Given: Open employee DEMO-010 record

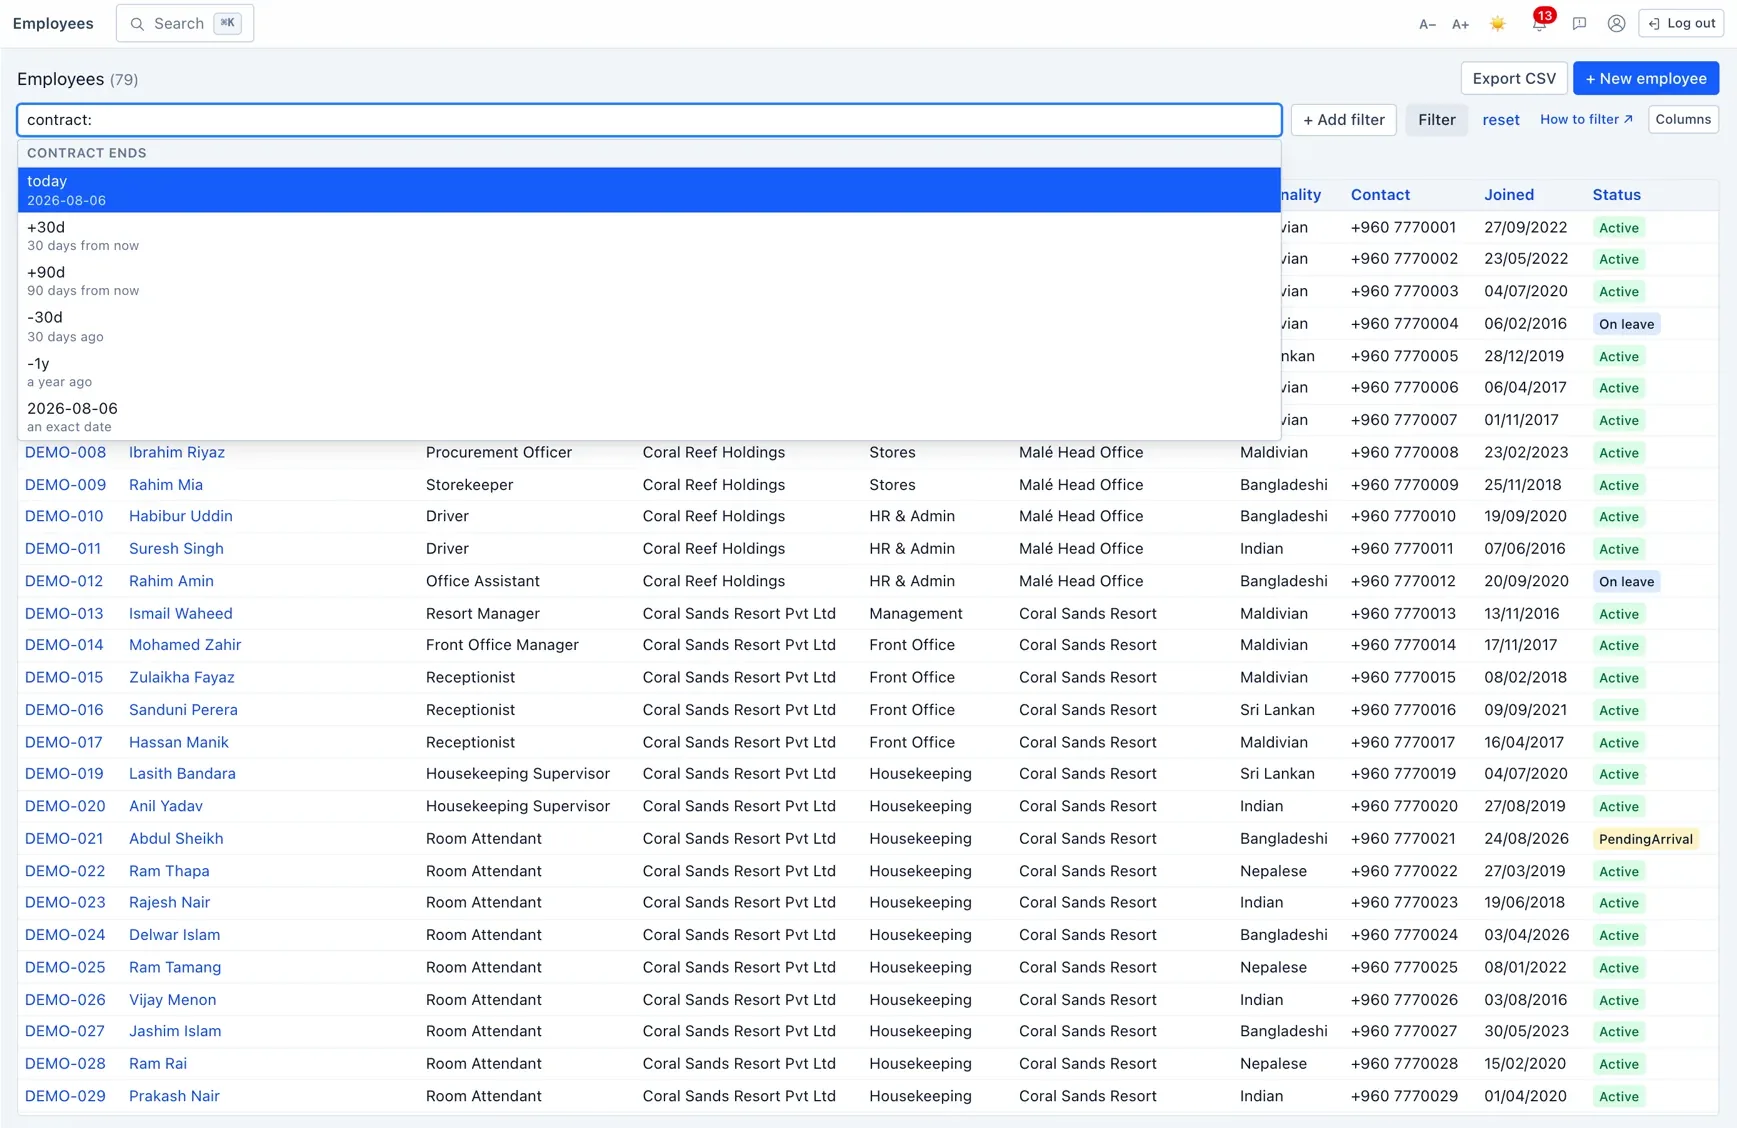Looking at the screenshot, I should (64, 516).
